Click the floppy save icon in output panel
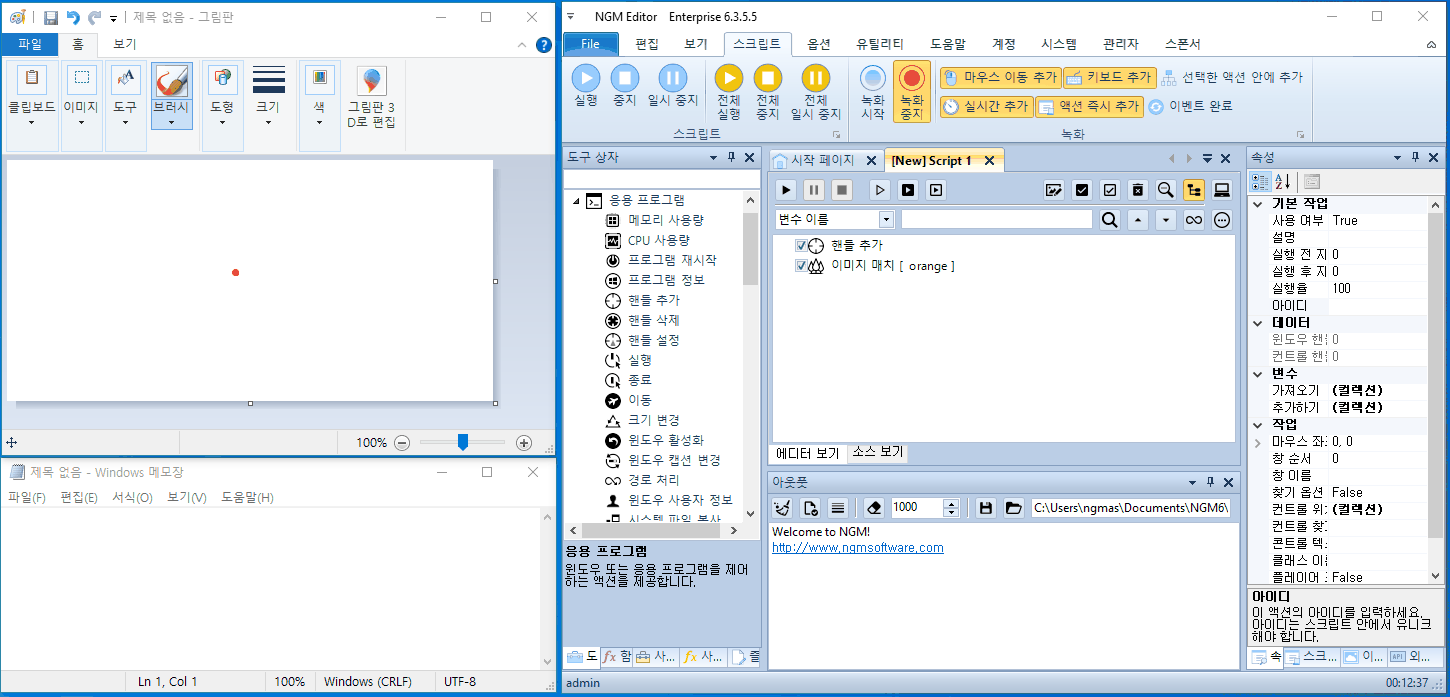Image resolution: width=1450 pixels, height=697 pixels. click(x=986, y=508)
